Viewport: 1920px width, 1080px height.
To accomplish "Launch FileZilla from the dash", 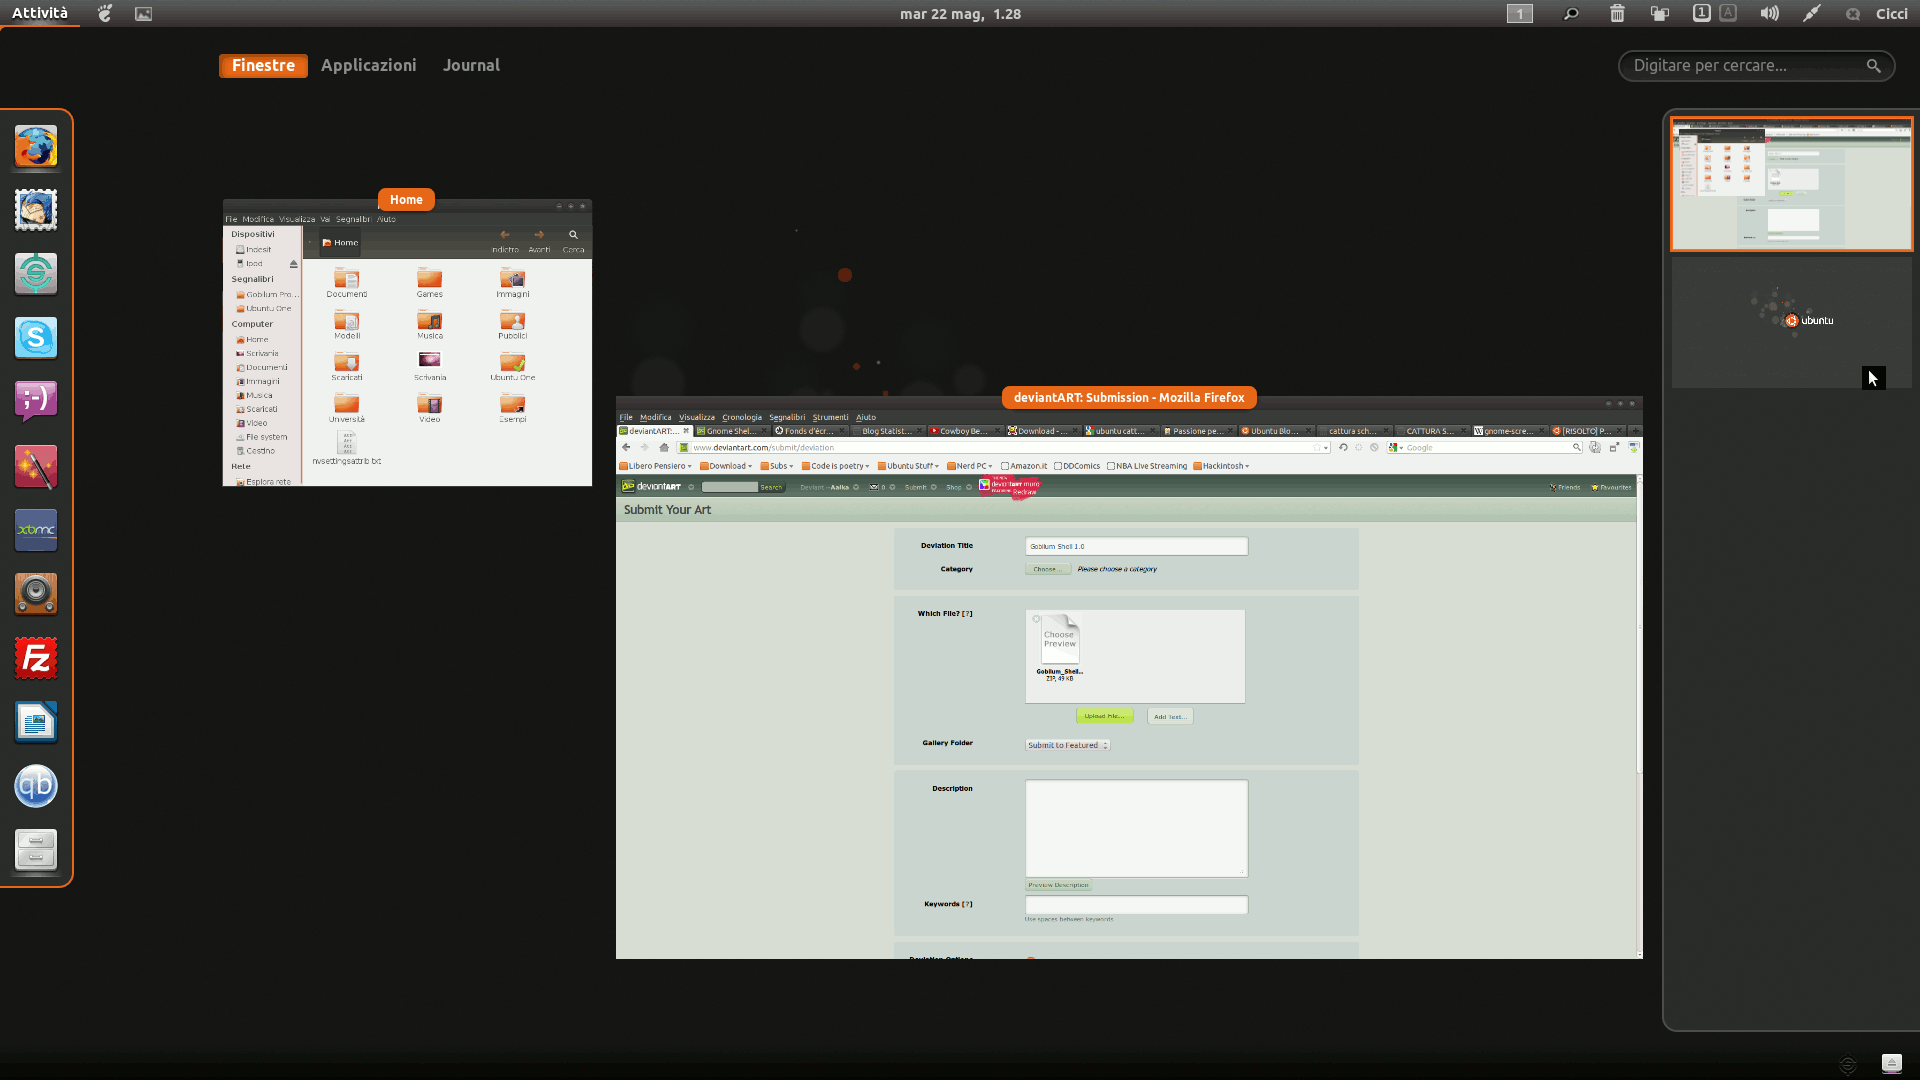I will click(x=36, y=658).
